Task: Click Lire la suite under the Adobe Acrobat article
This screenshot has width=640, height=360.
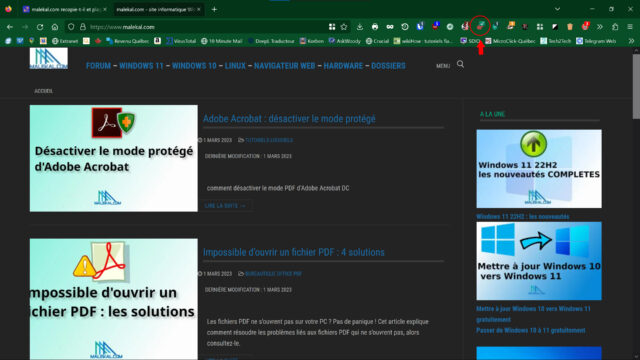Action: (x=225, y=206)
